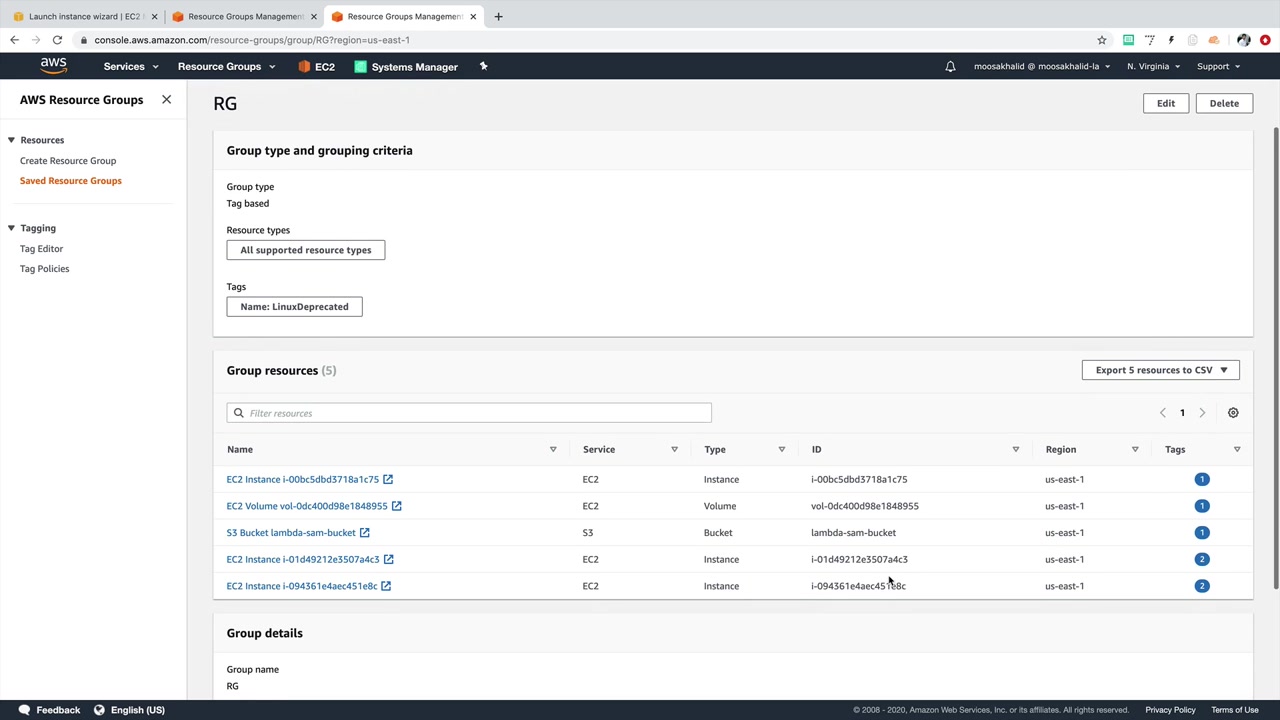Show tags badge for i-094361e4aec451e8c instance
Screen dimensions: 1280x720
(x=1202, y=586)
